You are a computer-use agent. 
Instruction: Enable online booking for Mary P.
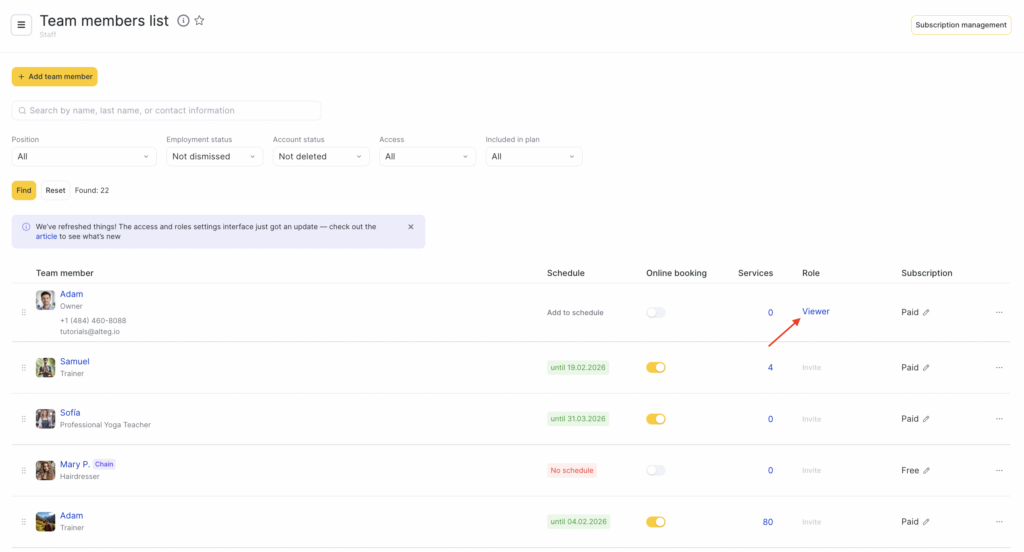click(x=656, y=470)
